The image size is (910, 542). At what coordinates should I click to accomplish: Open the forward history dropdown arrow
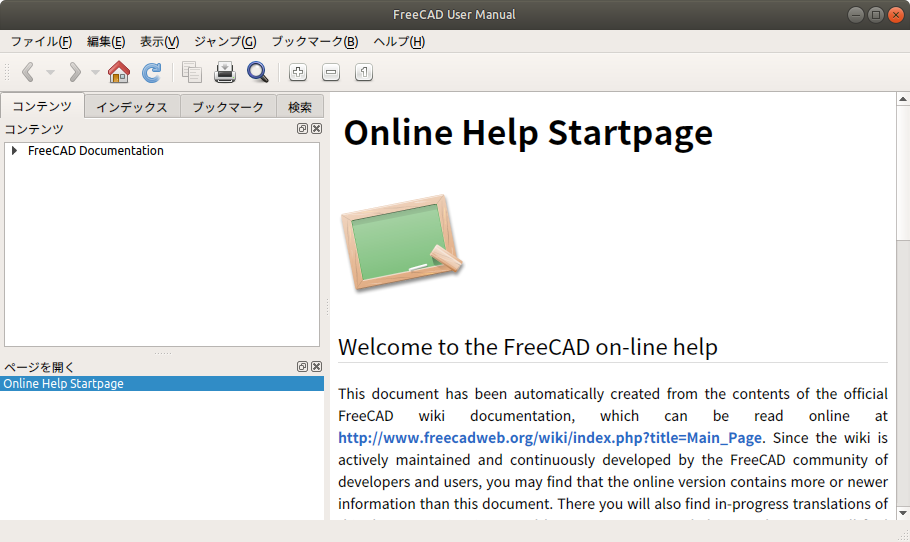pyautogui.click(x=96, y=73)
